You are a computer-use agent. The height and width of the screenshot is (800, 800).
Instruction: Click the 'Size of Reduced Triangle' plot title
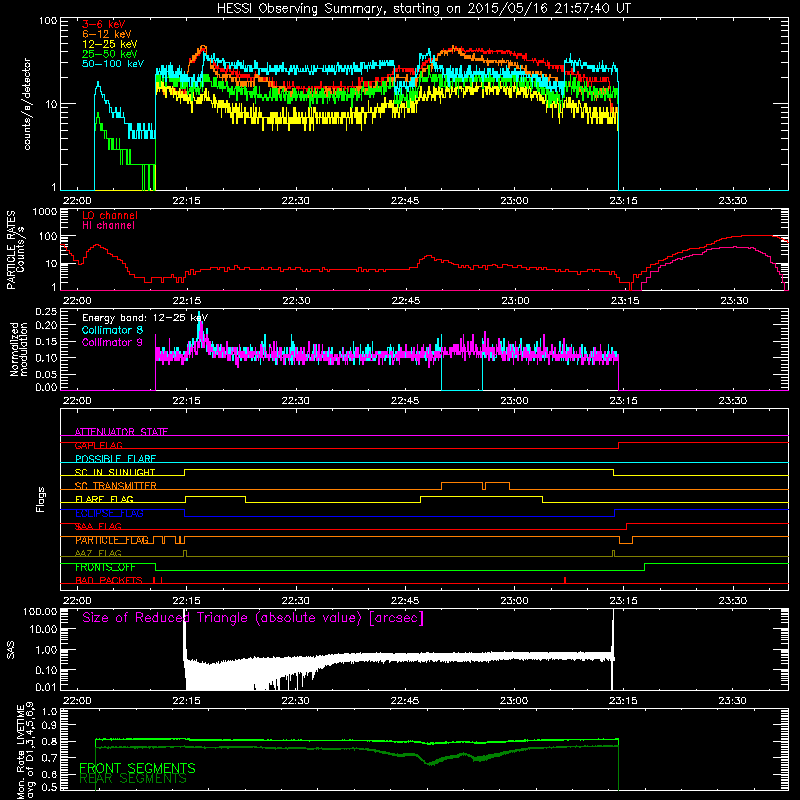[x=253, y=618]
